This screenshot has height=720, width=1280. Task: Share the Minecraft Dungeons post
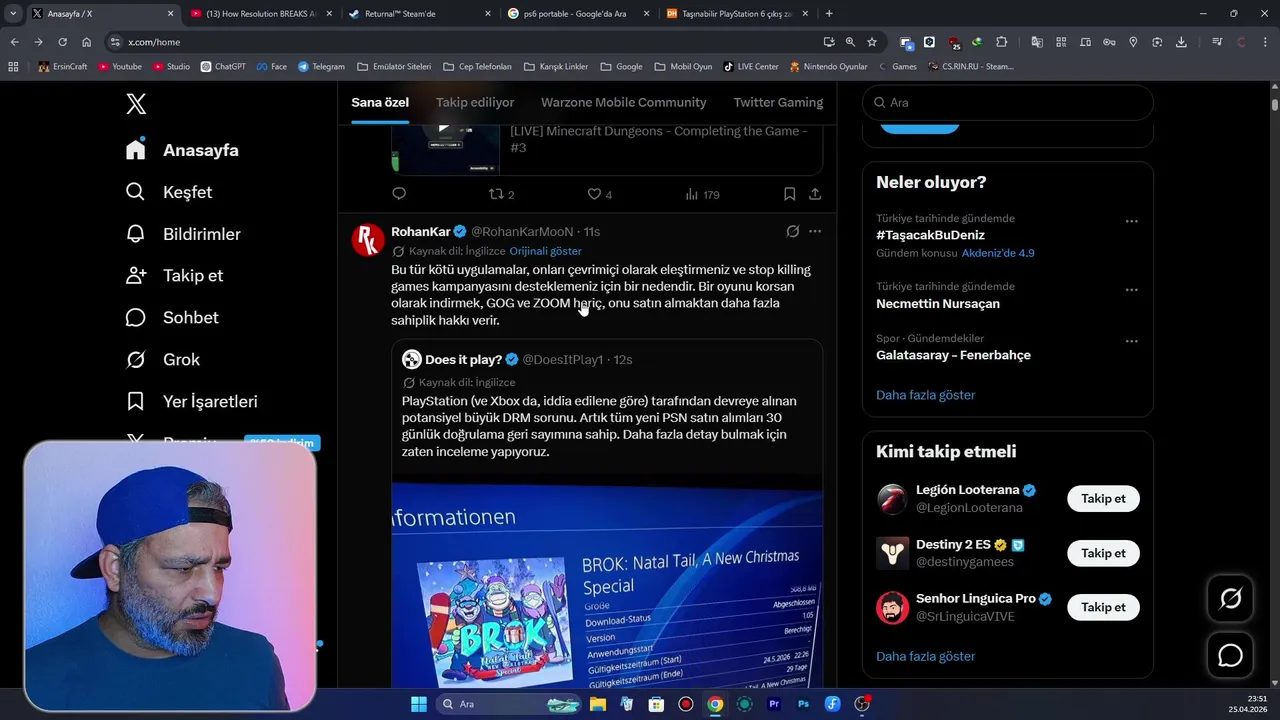tap(815, 194)
